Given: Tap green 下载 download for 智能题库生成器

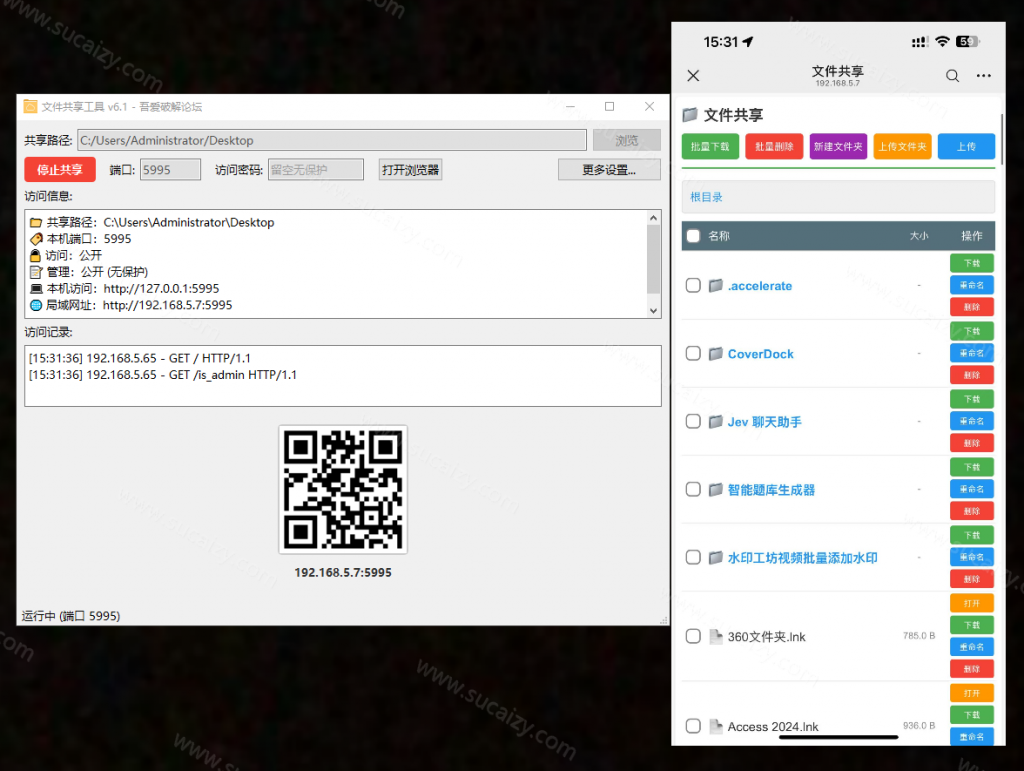Looking at the screenshot, I should [972, 467].
